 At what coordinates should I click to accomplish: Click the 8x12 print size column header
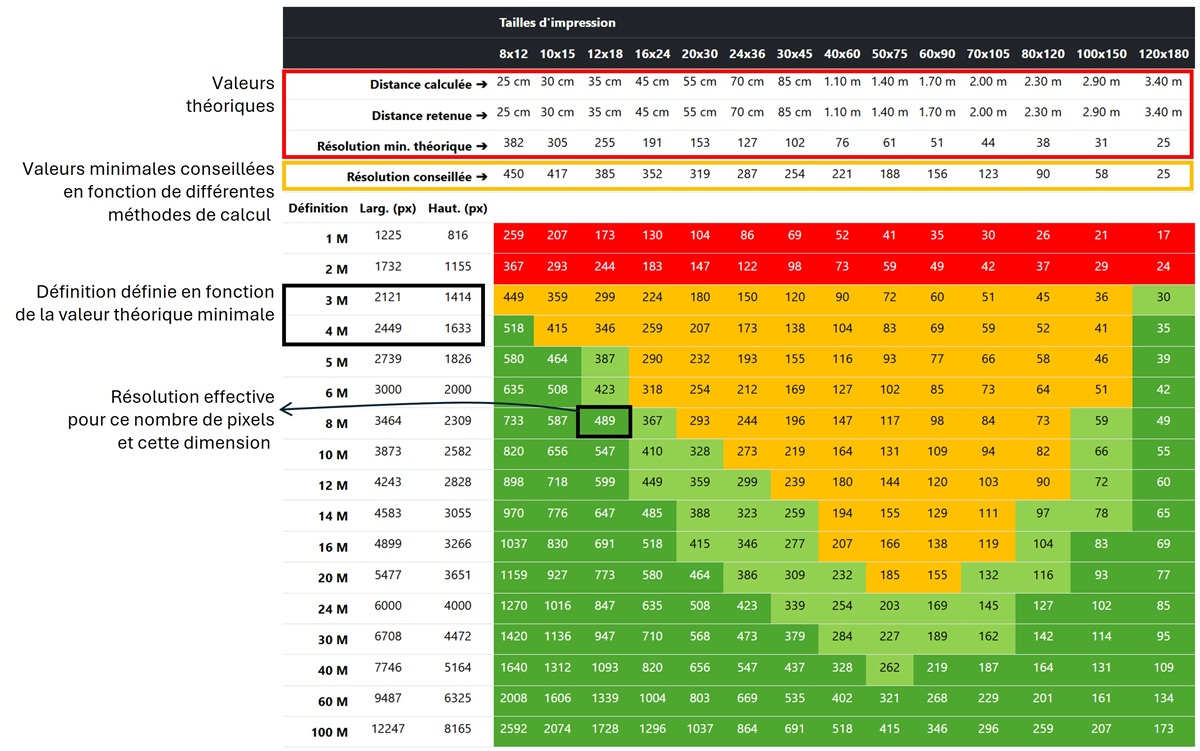coord(513,53)
